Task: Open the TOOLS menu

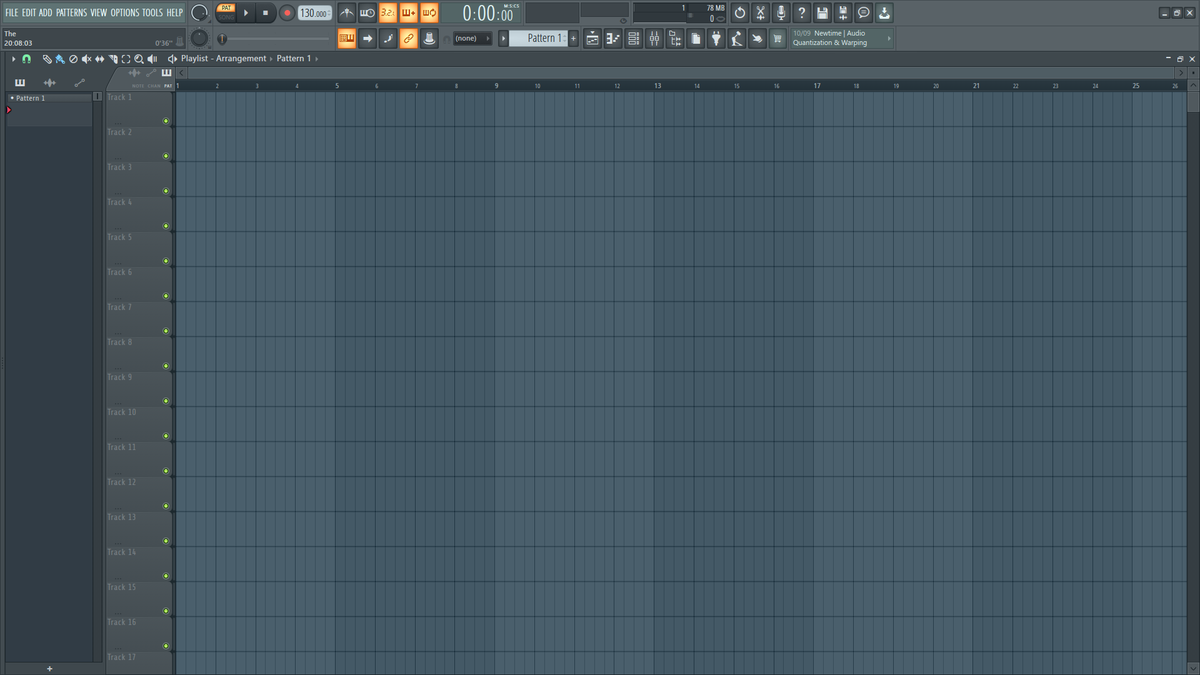Action: 152,13
